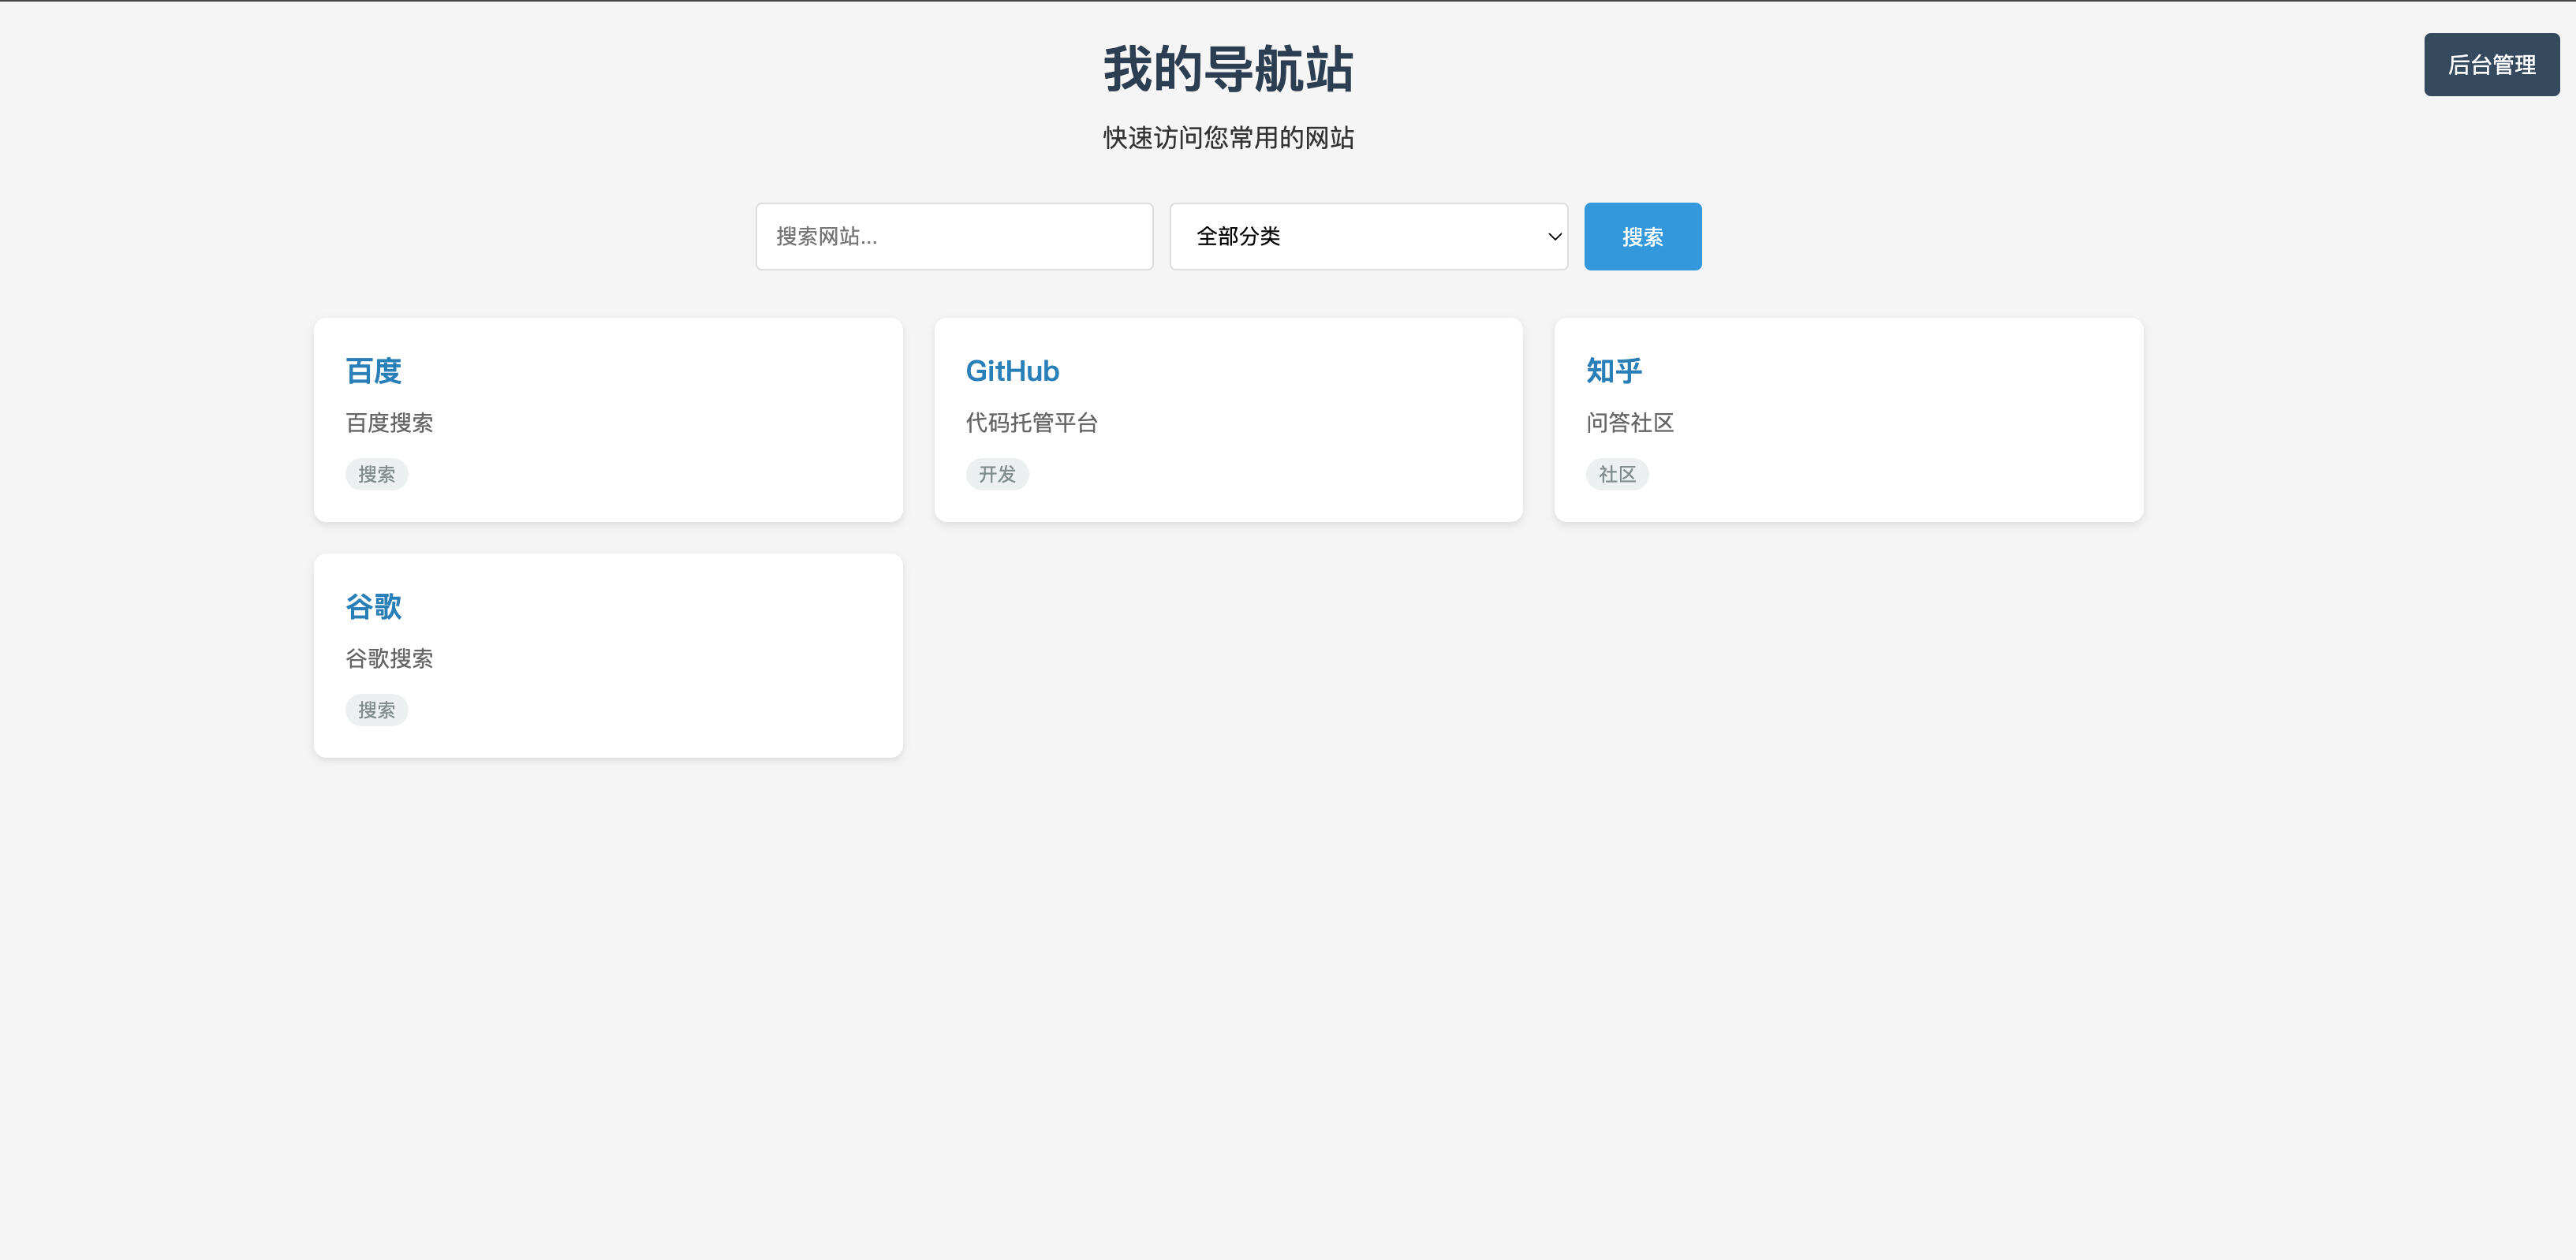Open the 全部分类 category dropdown
Image resolution: width=2576 pixels, height=1260 pixels.
pyautogui.click(x=1368, y=236)
